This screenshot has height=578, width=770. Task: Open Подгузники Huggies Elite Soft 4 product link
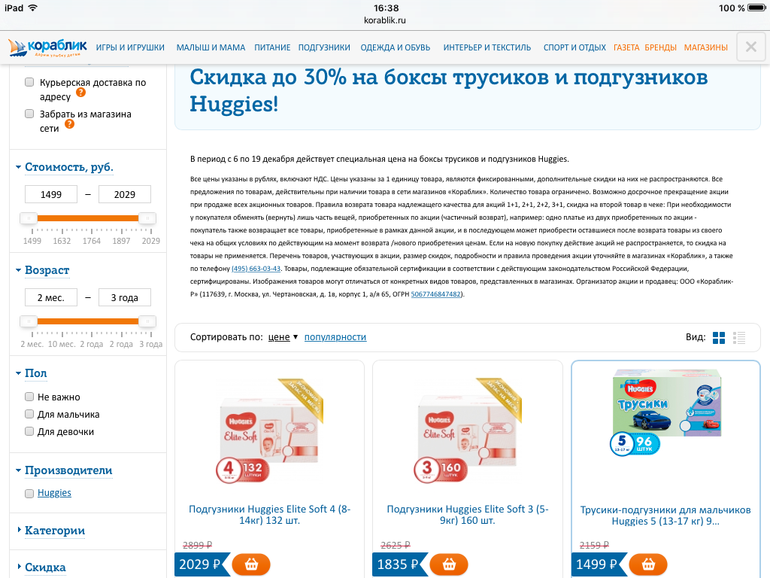coord(270,515)
